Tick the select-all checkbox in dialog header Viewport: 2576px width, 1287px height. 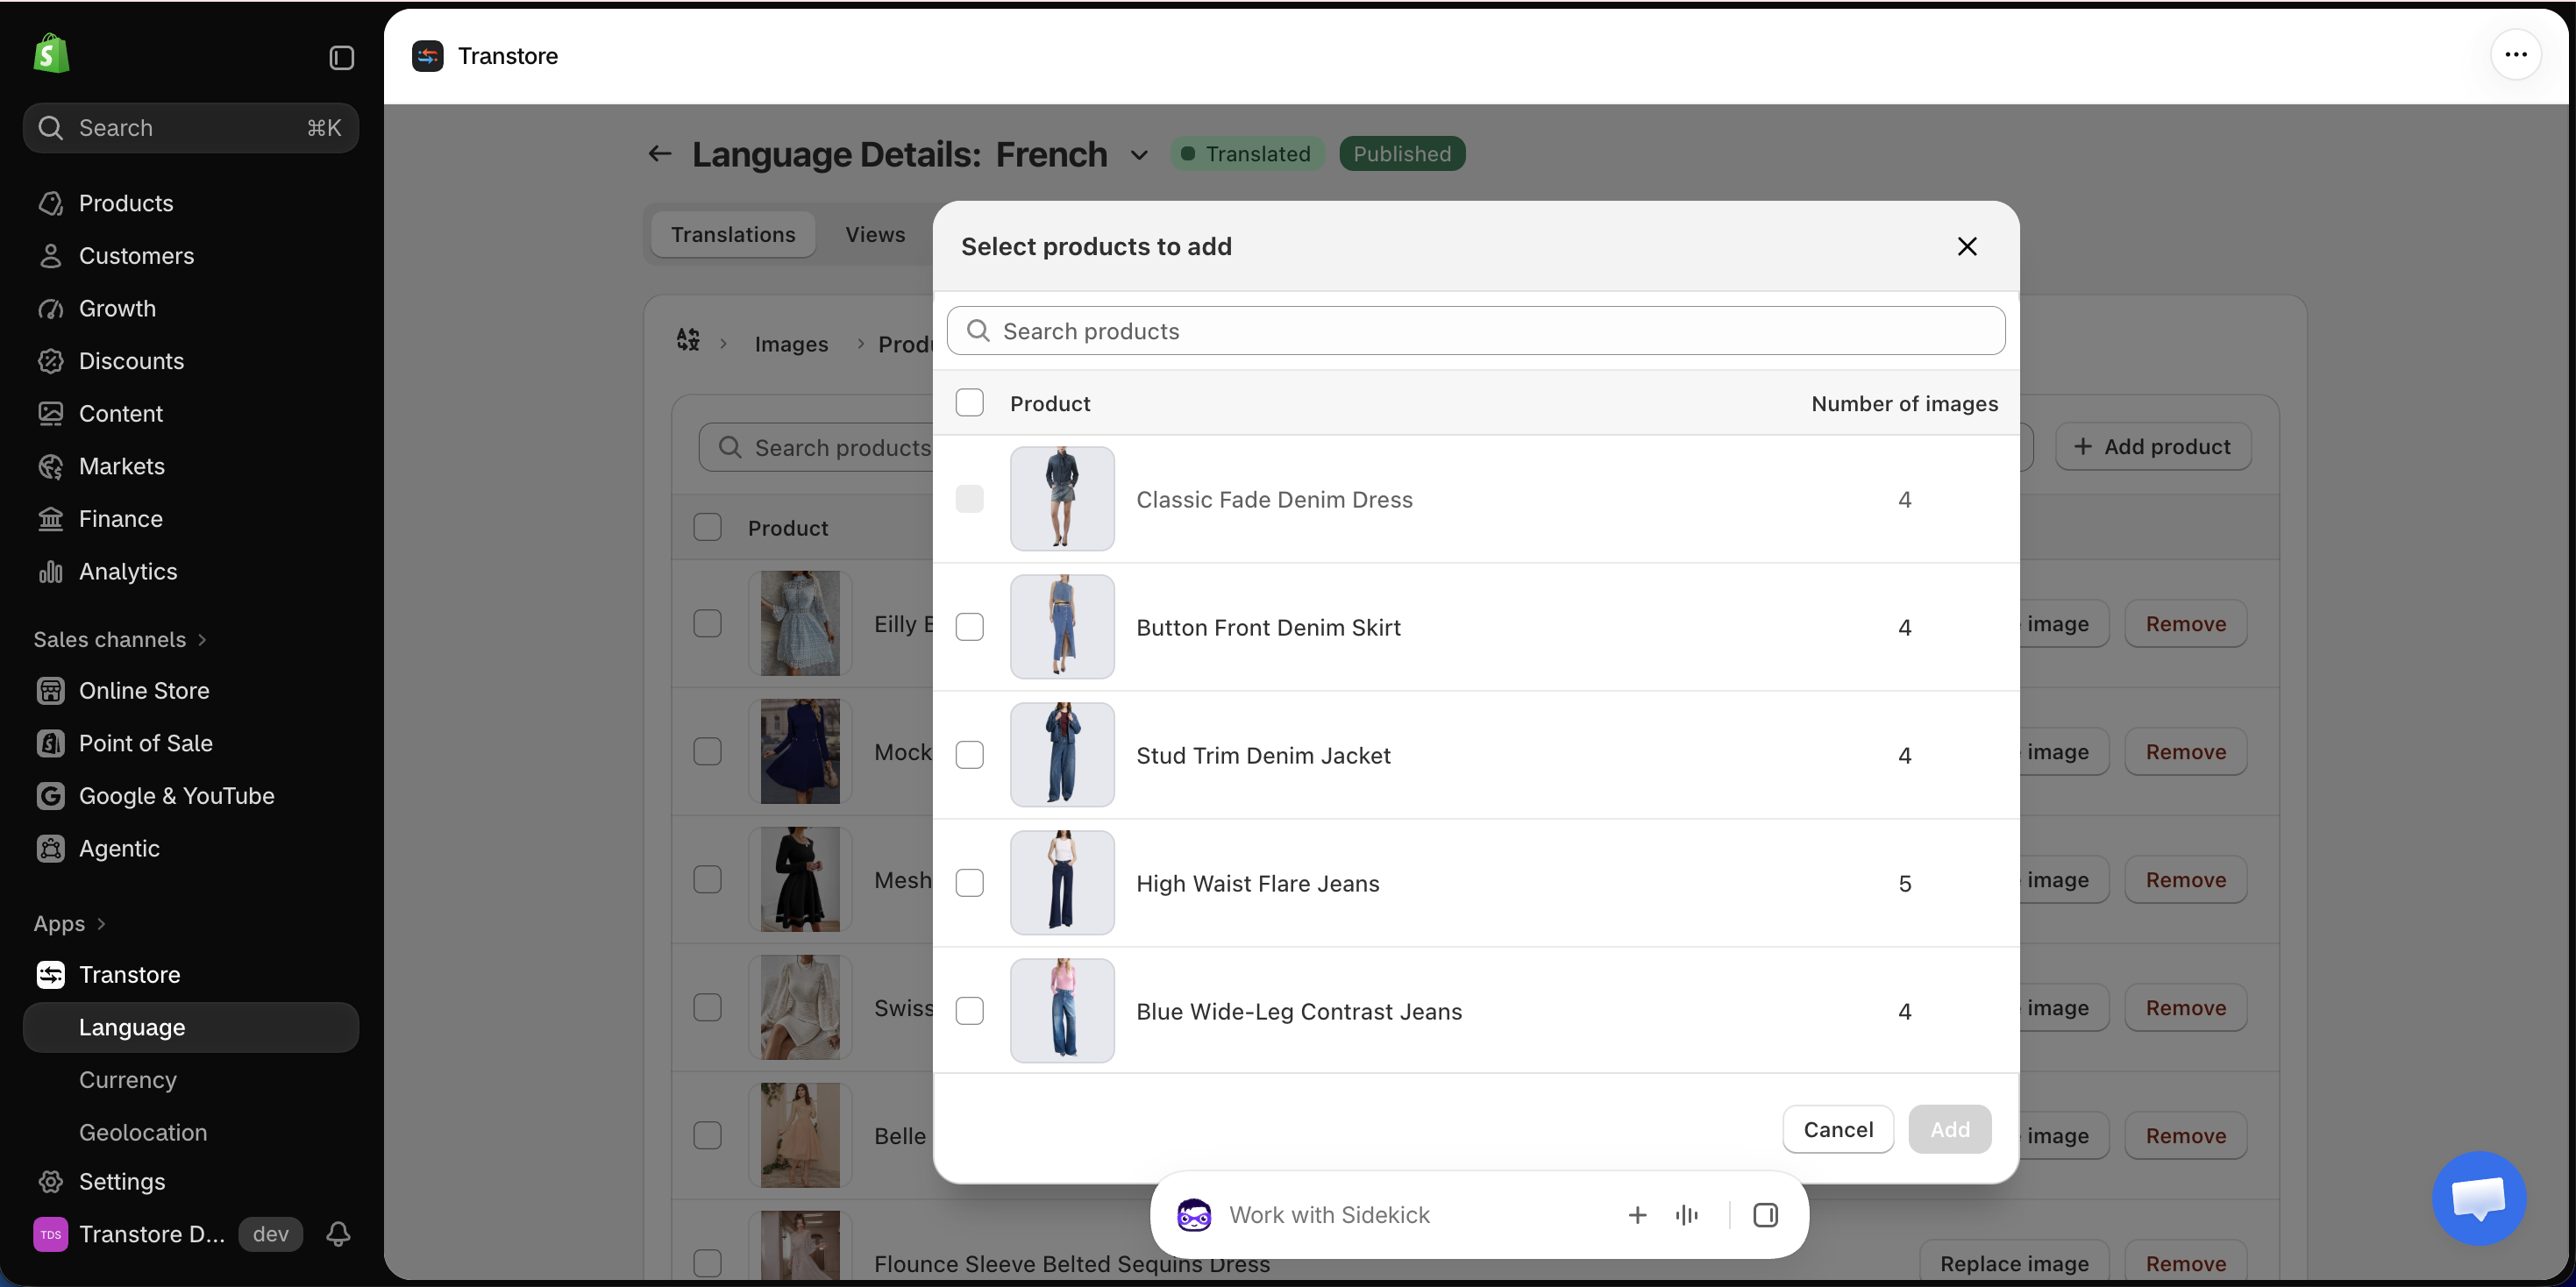click(969, 403)
